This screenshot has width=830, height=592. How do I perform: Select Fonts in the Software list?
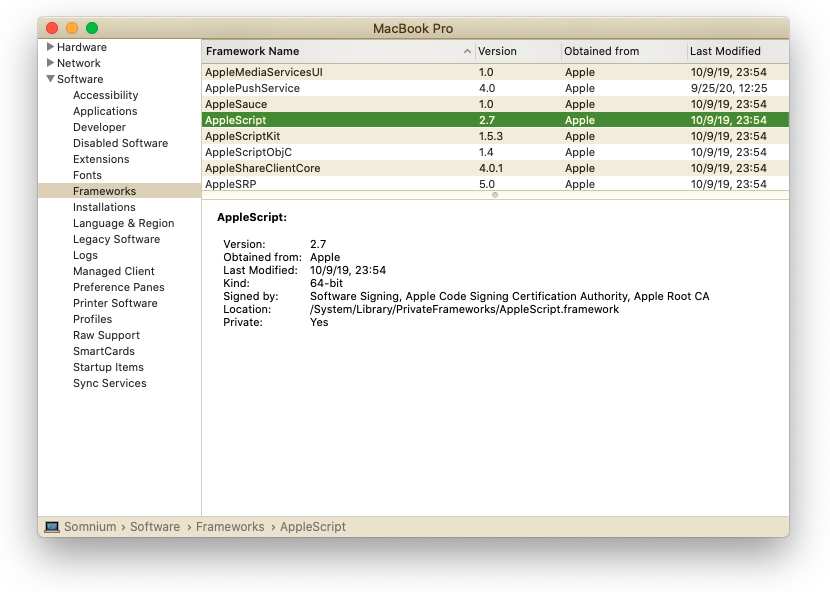tap(87, 175)
